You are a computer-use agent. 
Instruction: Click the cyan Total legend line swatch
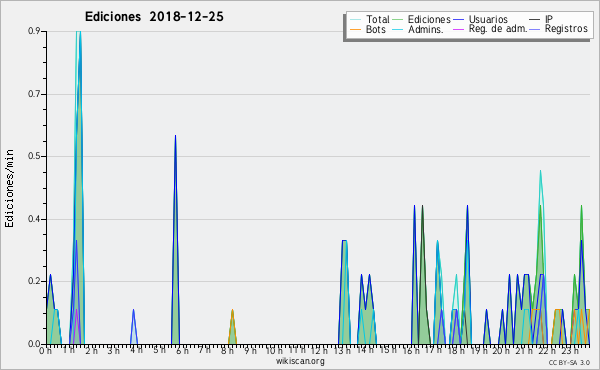(x=355, y=20)
